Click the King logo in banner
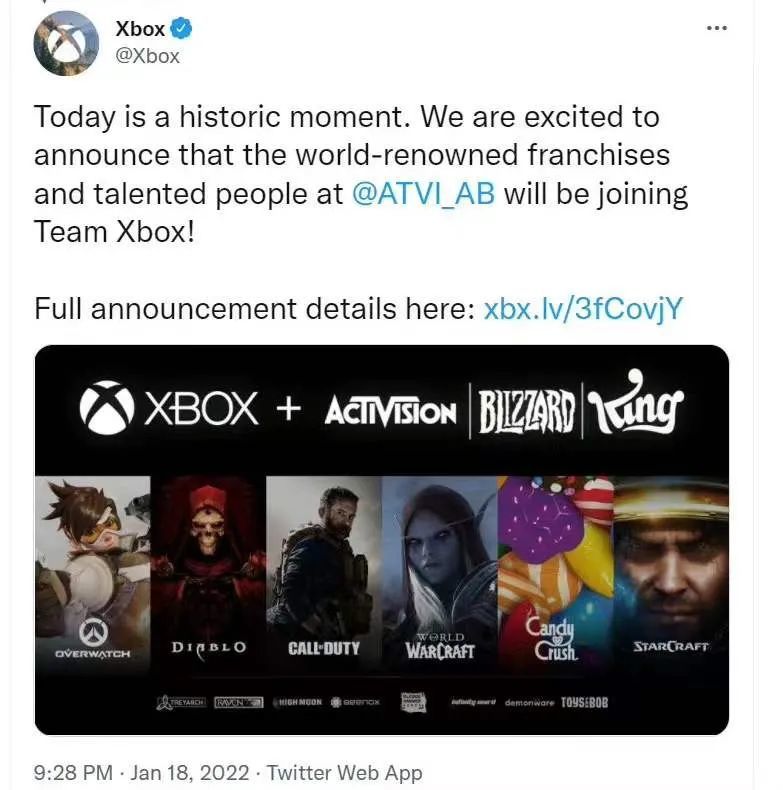Viewport: 783px width, 790px height. pos(635,408)
